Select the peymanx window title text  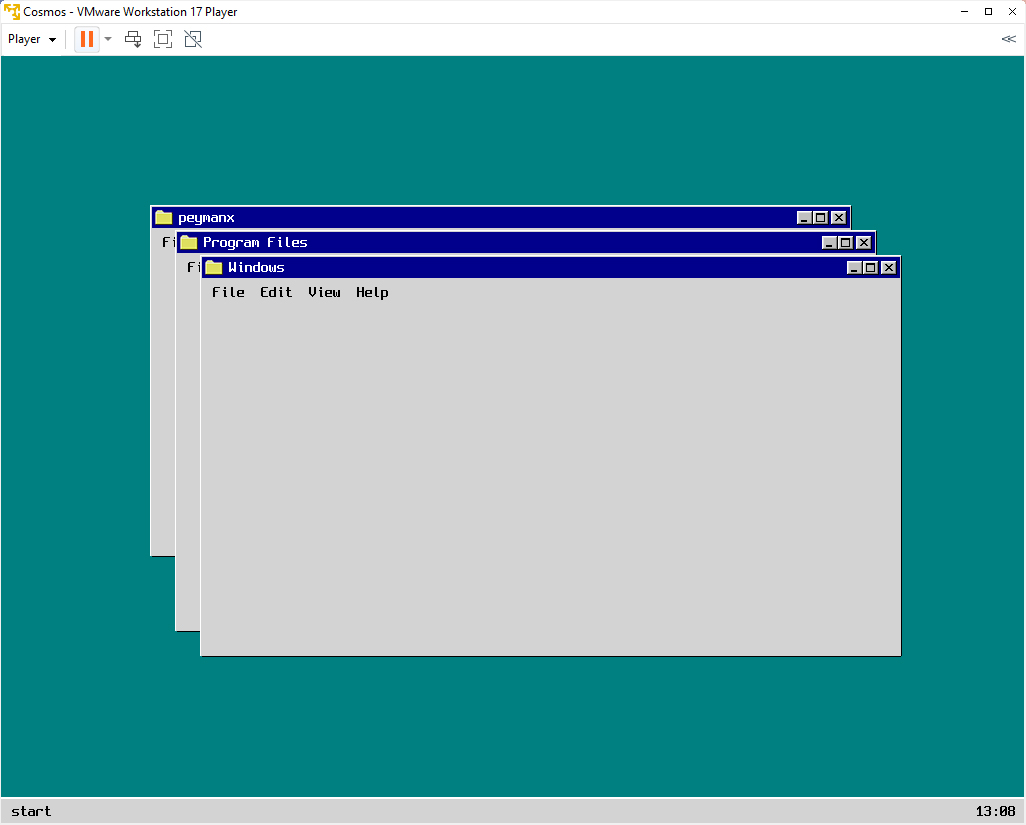[206, 218]
